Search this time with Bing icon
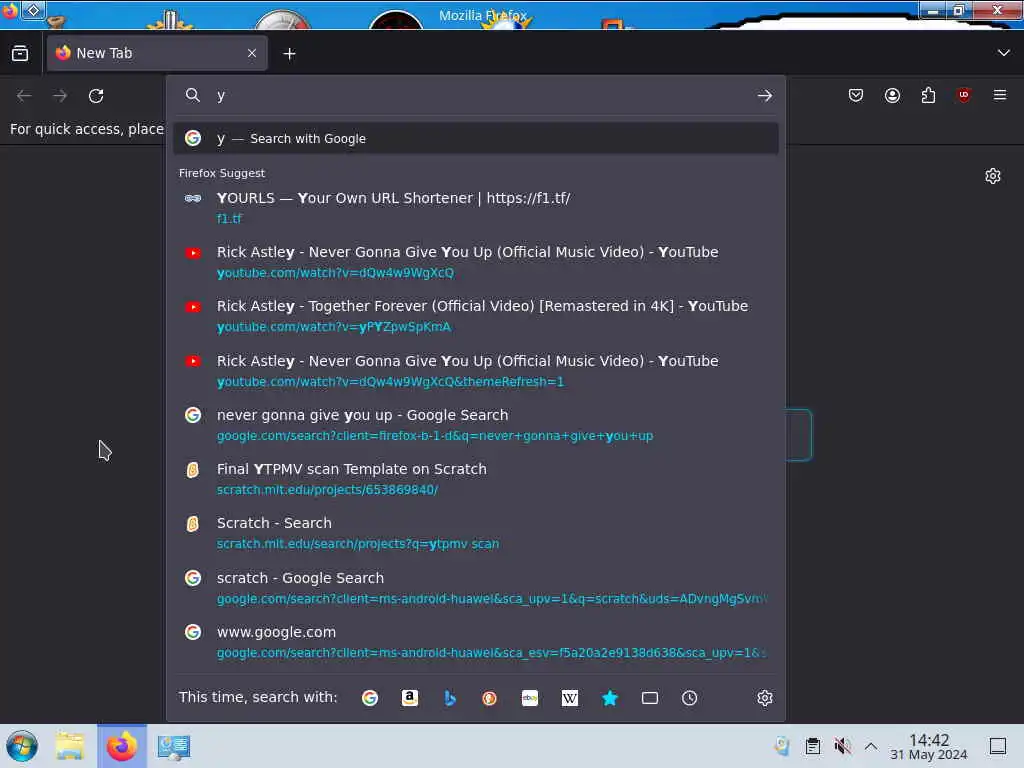Image resolution: width=1024 pixels, height=768 pixels. [x=450, y=698]
